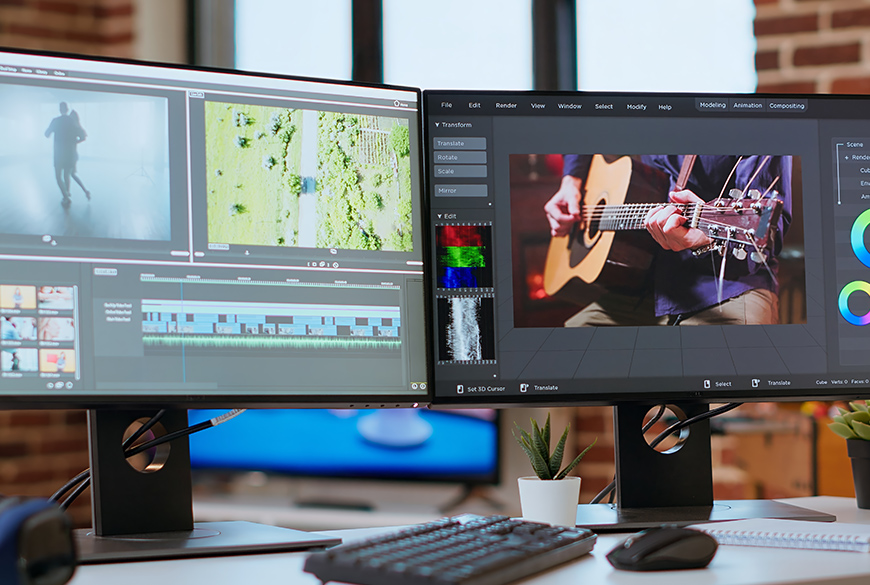Click the Home icon above the aerial preview
Viewport: 870px width, 585px height.
pyautogui.click(x=397, y=103)
